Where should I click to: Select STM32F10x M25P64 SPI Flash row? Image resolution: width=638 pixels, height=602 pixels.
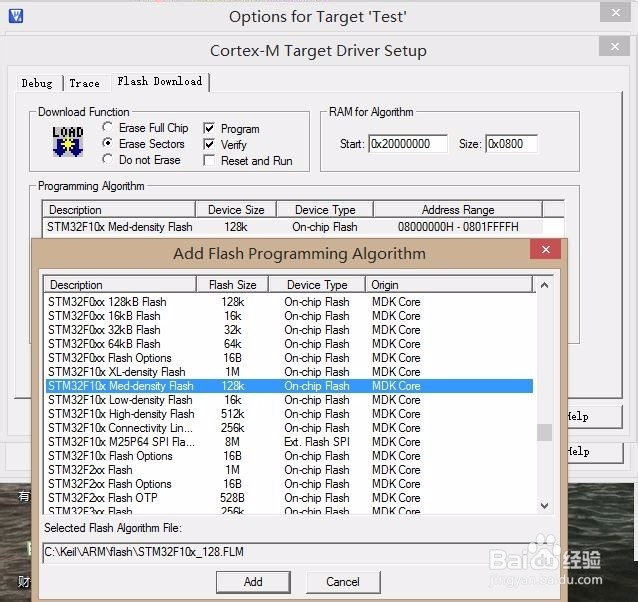[x=289, y=442]
